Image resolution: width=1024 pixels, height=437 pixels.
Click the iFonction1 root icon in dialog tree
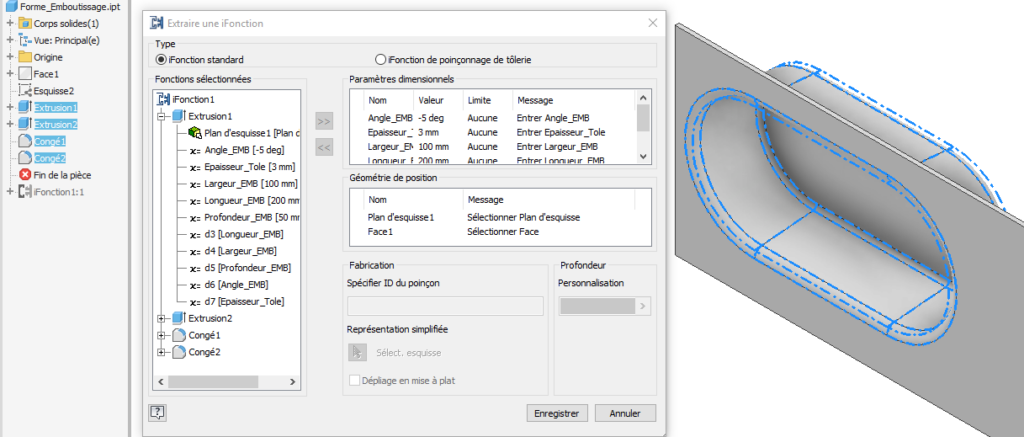pyautogui.click(x=164, y=99)
